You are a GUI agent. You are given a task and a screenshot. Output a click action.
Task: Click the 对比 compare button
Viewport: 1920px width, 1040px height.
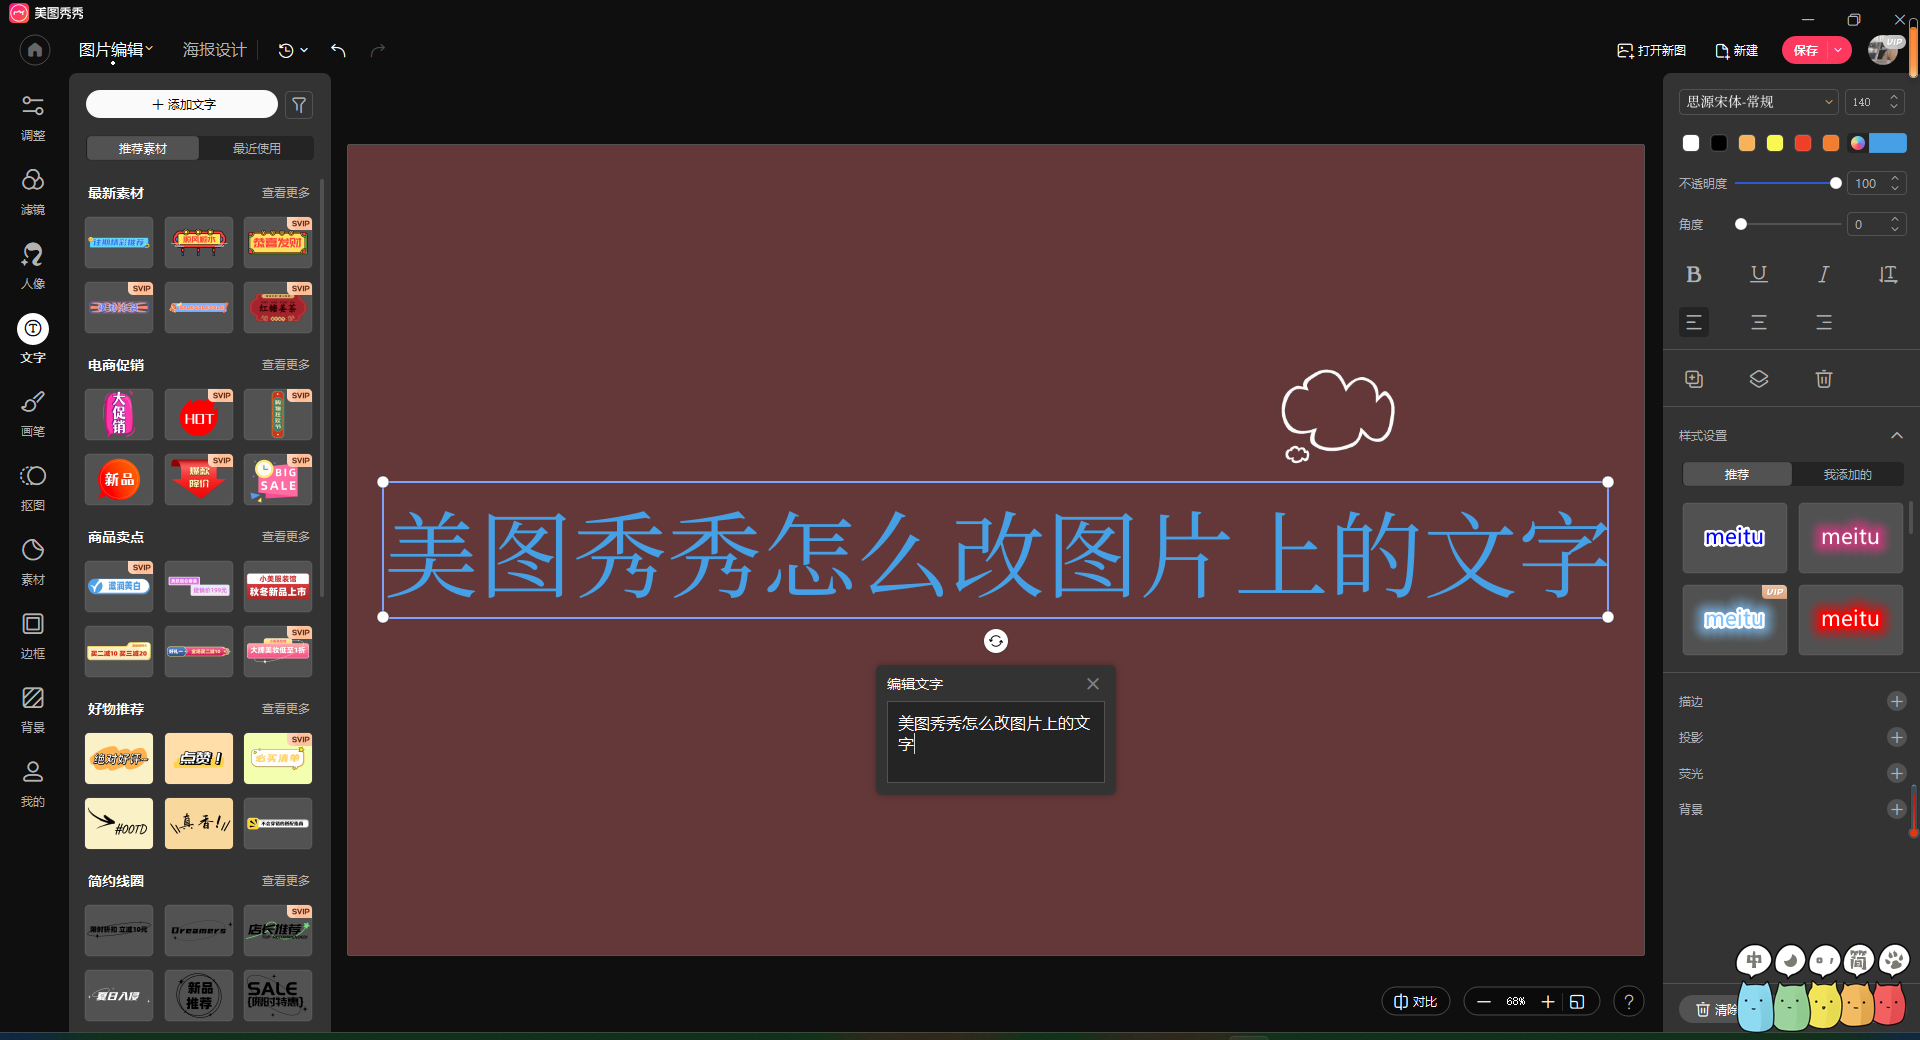[1416, 1001]
